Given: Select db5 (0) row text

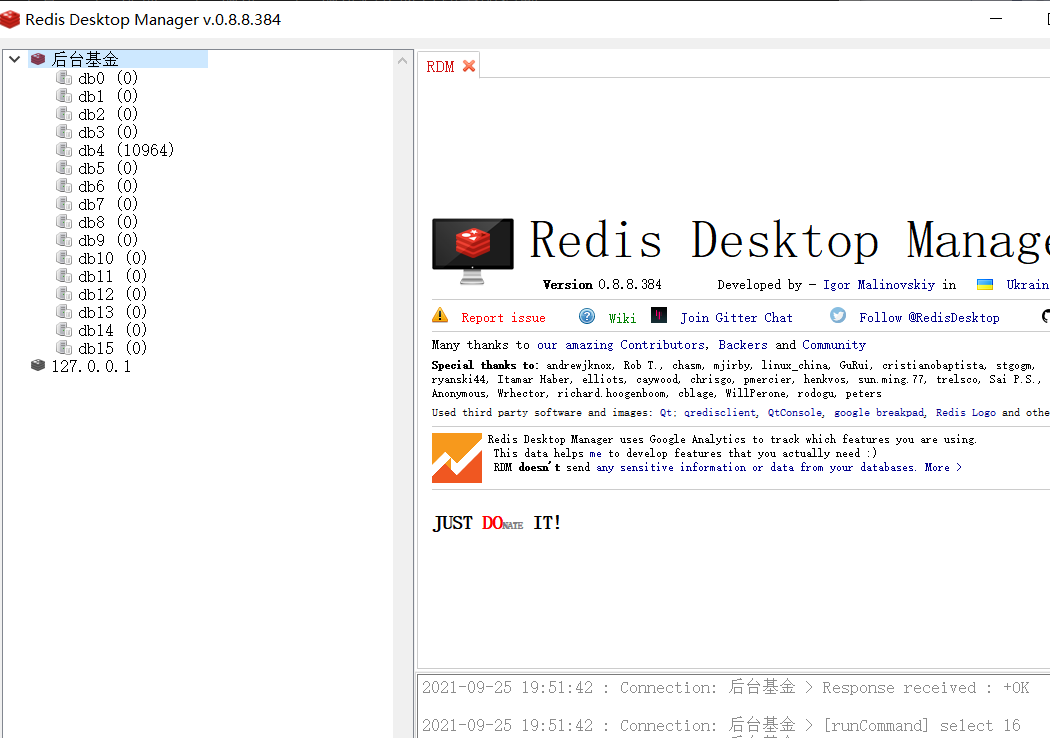Looking at the screenshot, I should [x=108, y=168].
